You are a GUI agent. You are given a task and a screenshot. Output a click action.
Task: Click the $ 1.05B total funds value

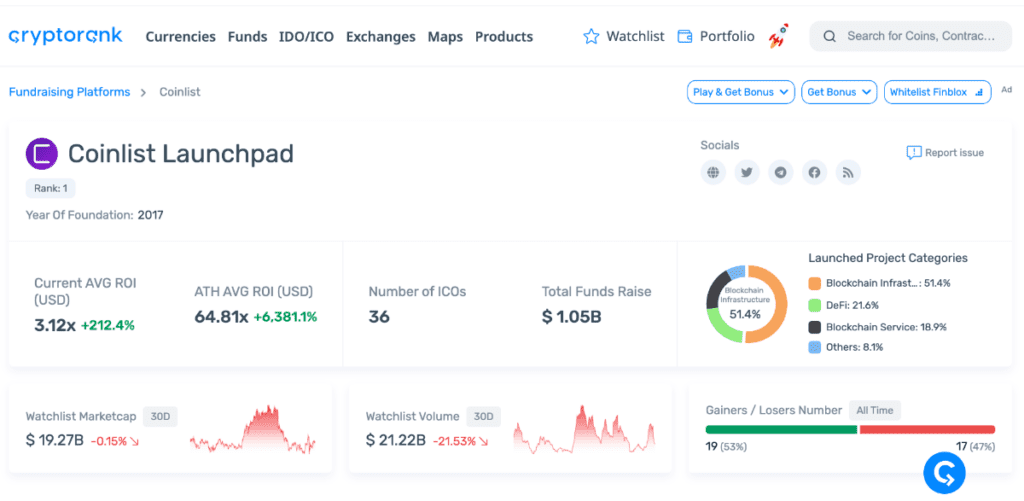click(x=571, y=317)
